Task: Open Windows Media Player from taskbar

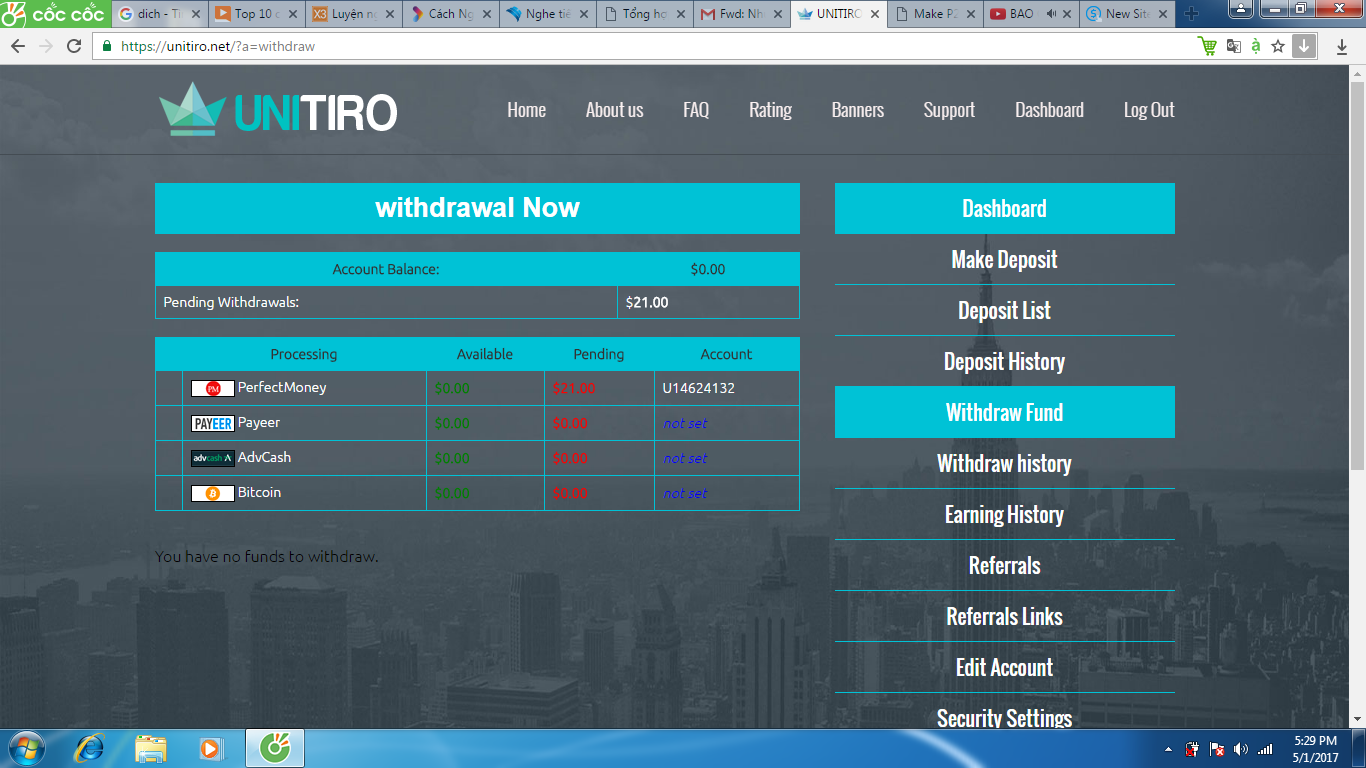Action: point(210,748)
